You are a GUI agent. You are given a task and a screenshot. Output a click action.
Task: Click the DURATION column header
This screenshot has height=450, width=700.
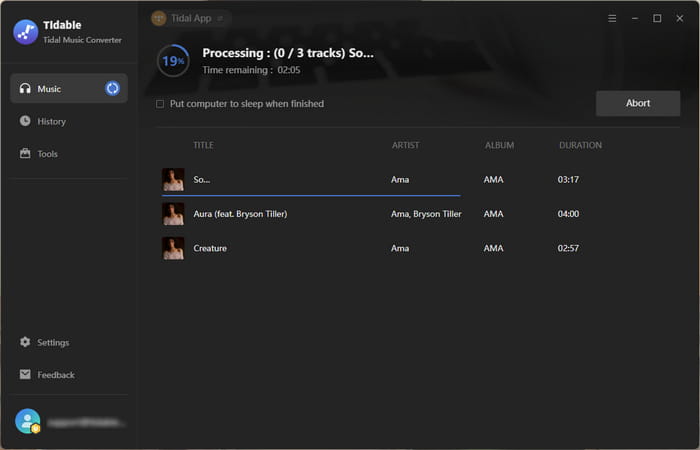[x=580, y=145]
